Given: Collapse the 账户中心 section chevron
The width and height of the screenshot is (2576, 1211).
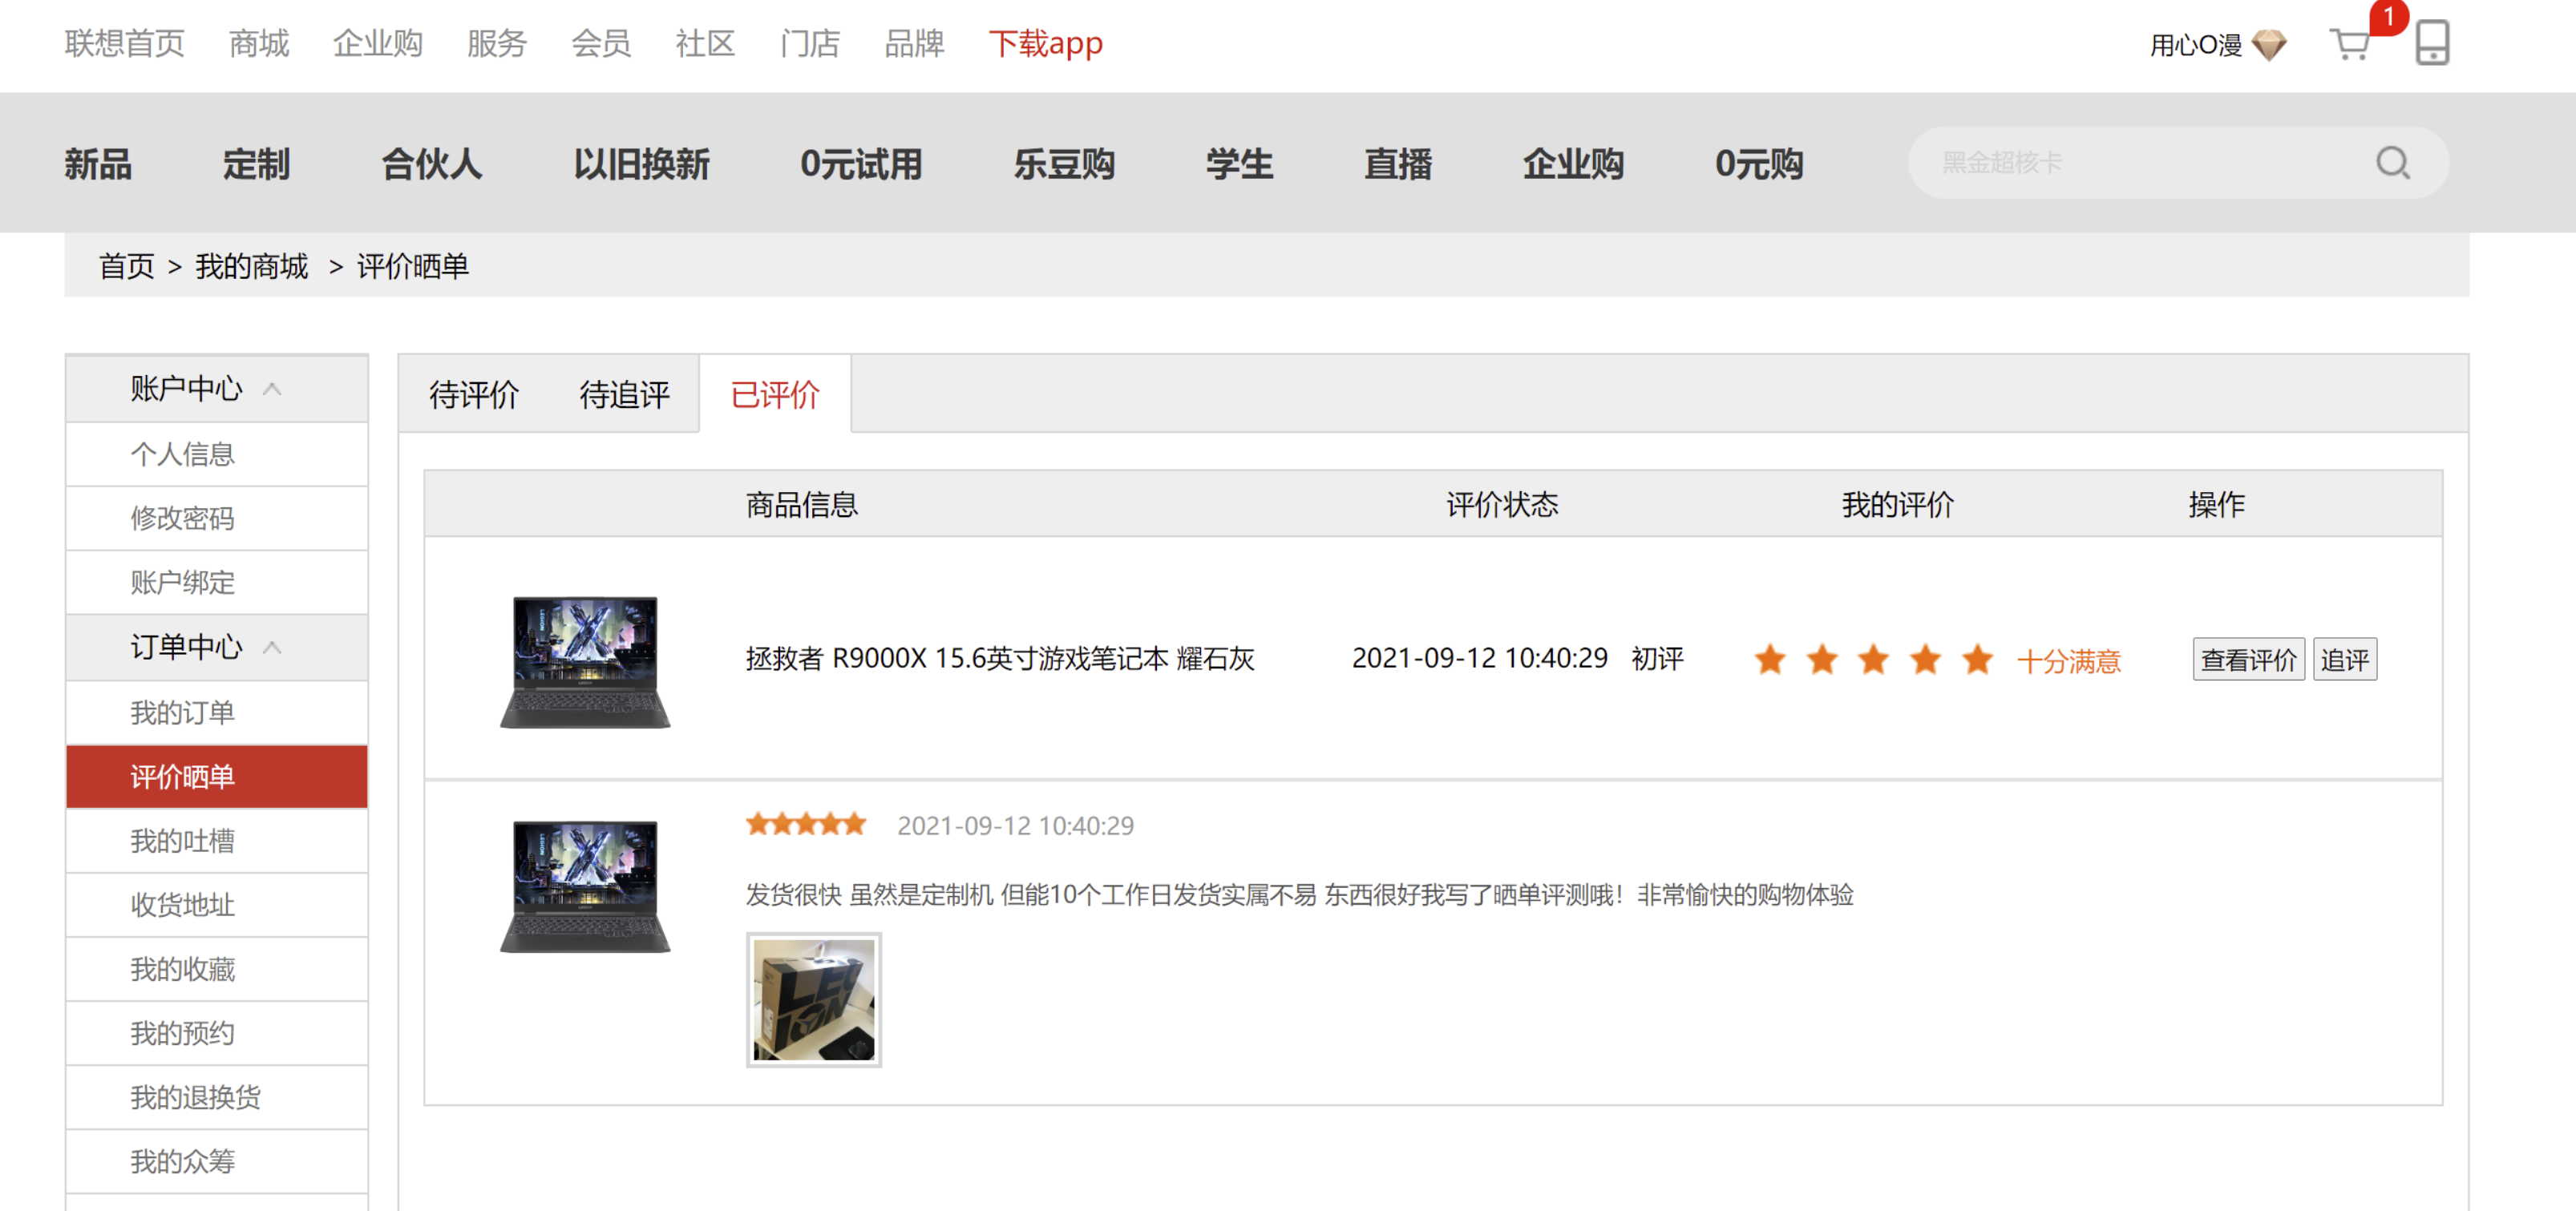Looking at the screenshot, I should 272,388.
